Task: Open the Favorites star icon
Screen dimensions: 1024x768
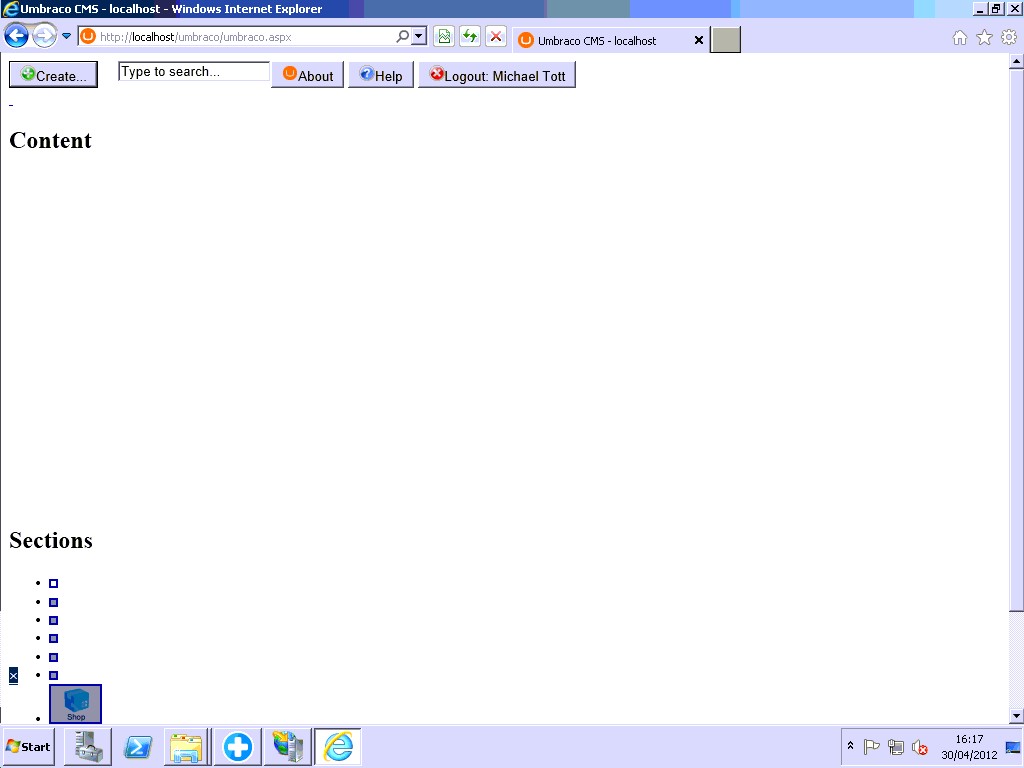Action: [x=984, y=38]
